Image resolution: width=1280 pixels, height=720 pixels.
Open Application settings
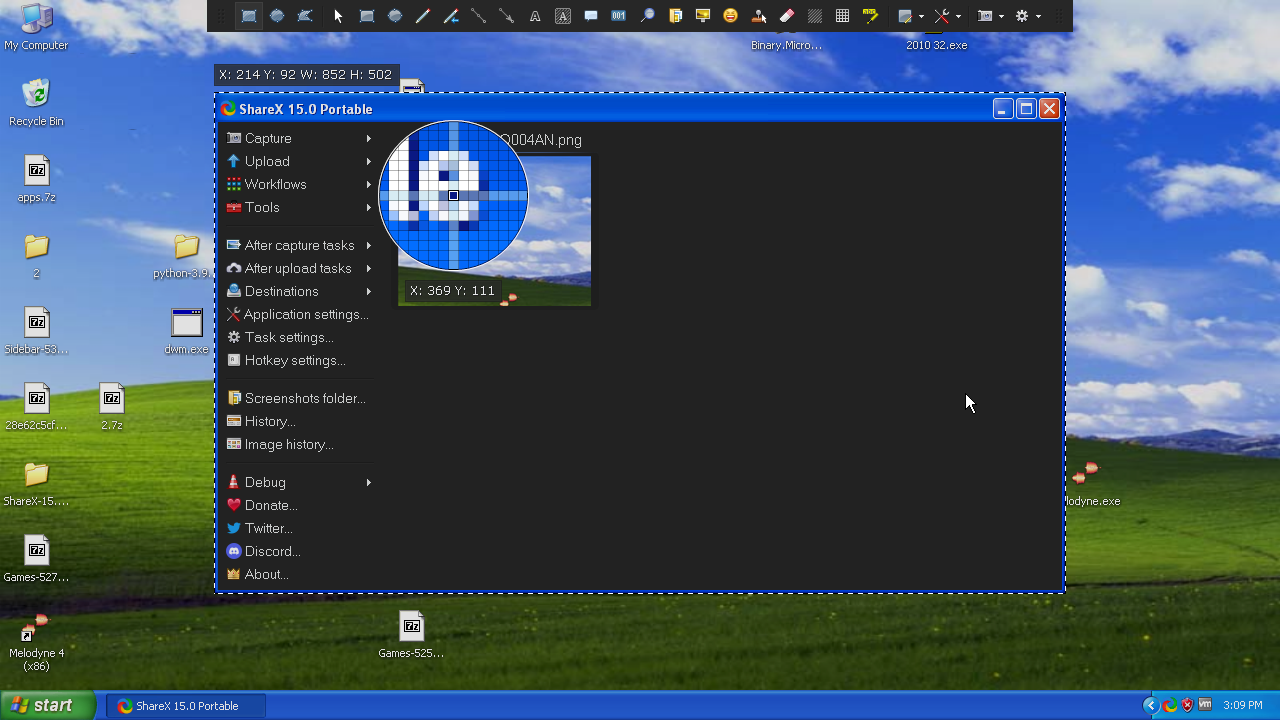(299, 314)
